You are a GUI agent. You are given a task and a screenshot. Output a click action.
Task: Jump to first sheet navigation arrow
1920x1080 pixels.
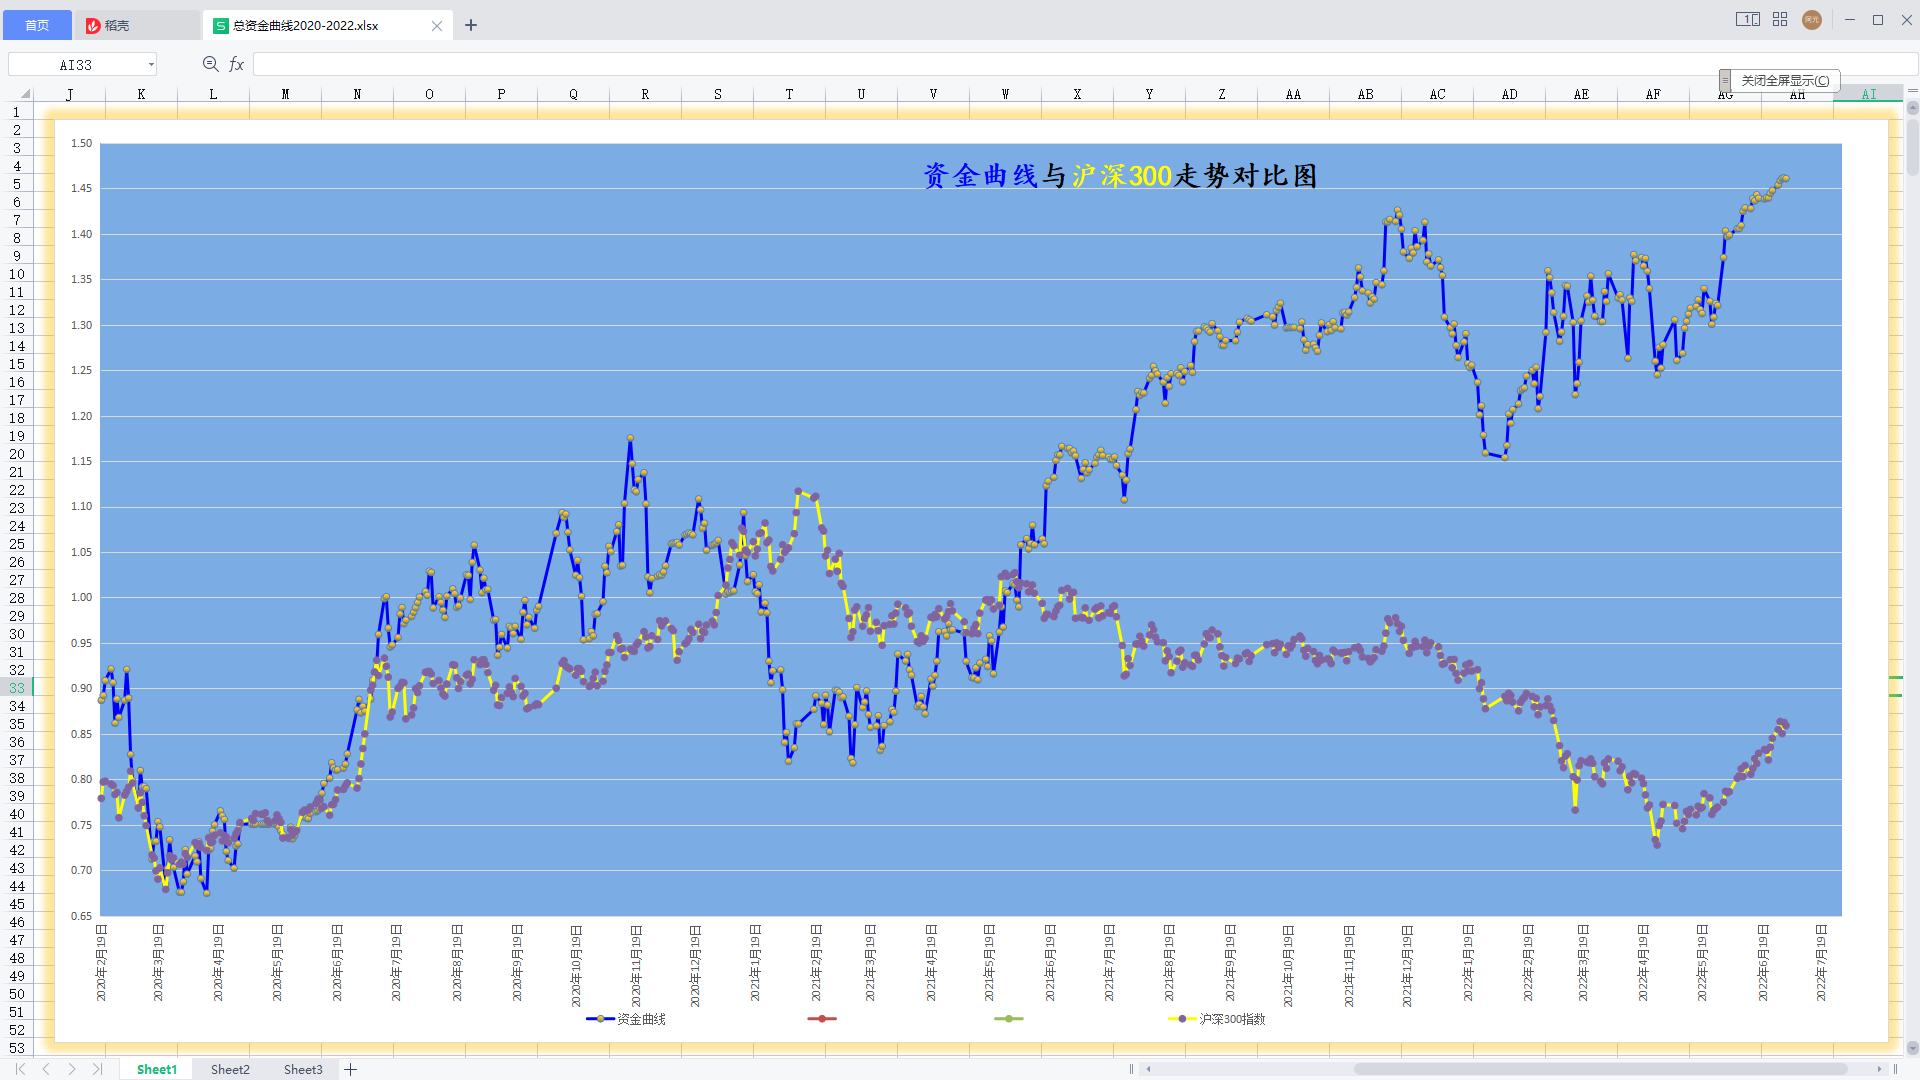(20, 1069)
